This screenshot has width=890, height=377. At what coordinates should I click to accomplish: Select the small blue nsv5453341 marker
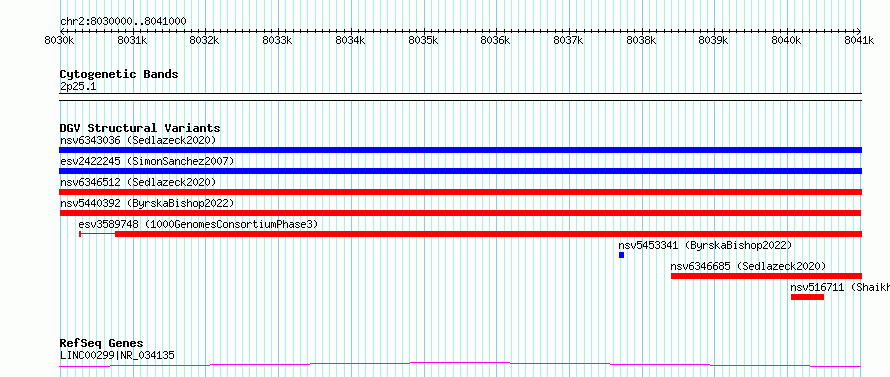coord(622,255)
